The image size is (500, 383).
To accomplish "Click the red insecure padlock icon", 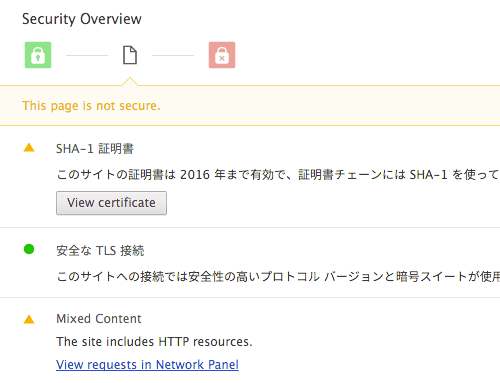I will [222, 55].
